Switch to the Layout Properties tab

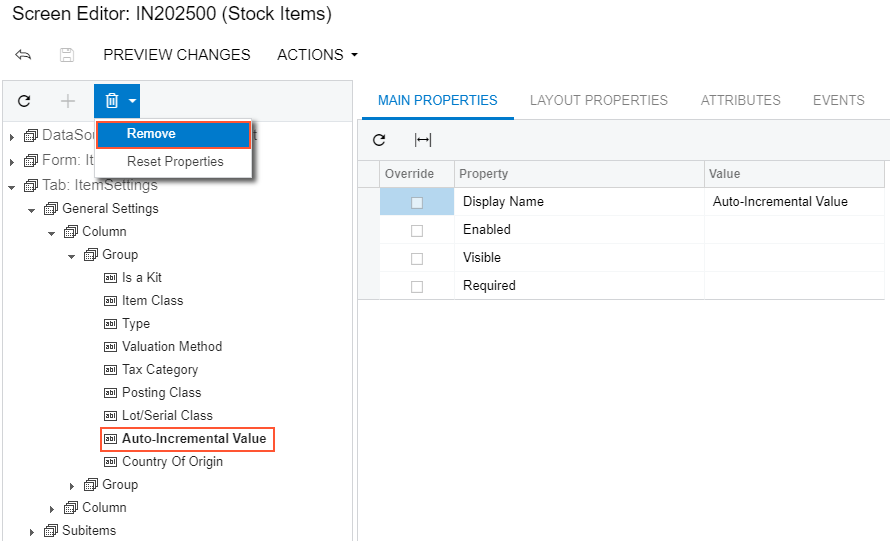click(x=598, y=100)
